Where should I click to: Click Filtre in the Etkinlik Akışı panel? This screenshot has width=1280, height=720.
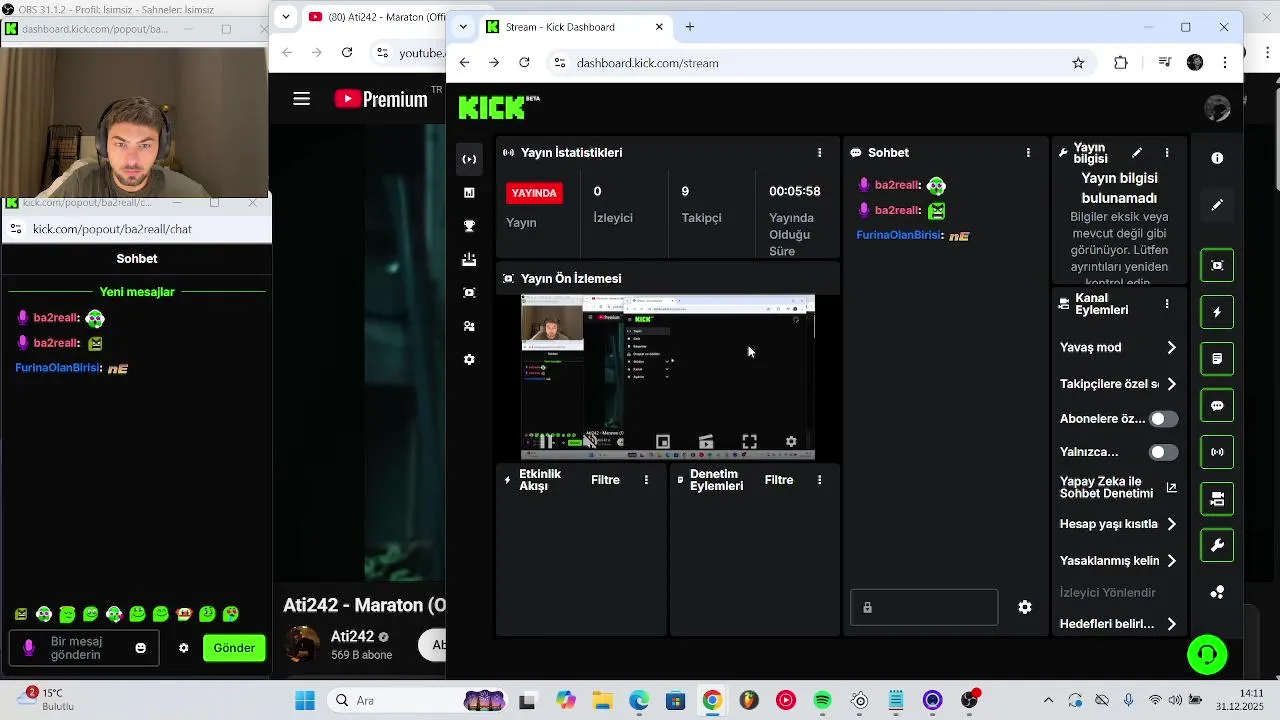(605, 480)
